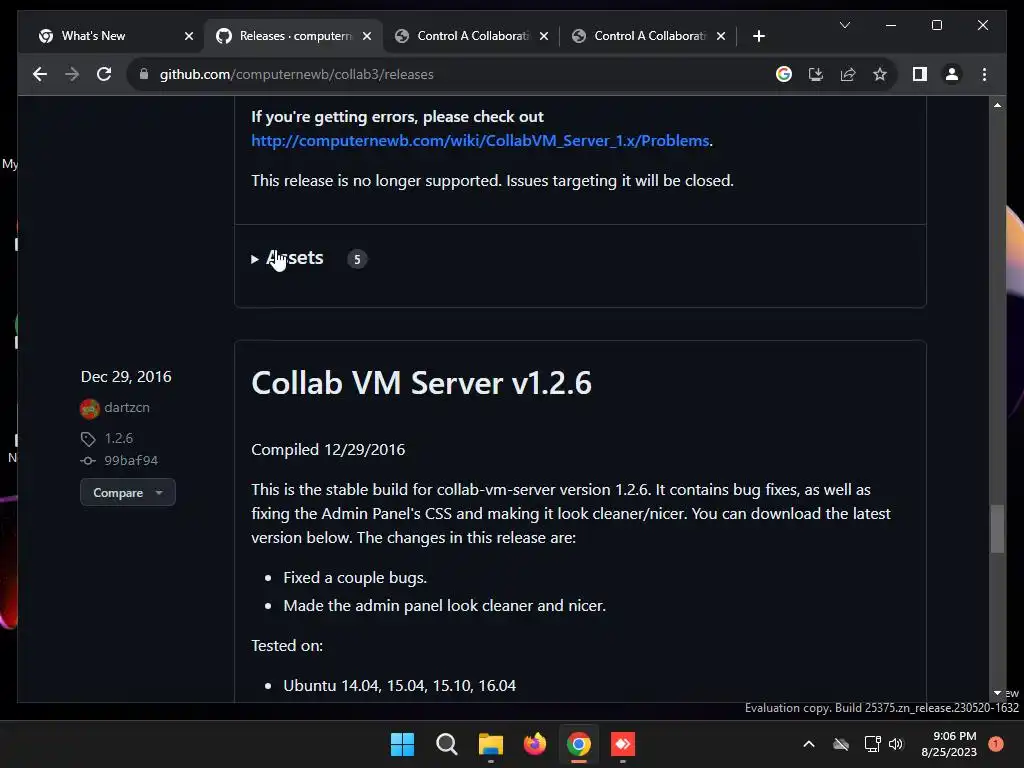Screen dimensions: 1024x768
Task: View site security lock info
Action: click(x=144, y=74)
